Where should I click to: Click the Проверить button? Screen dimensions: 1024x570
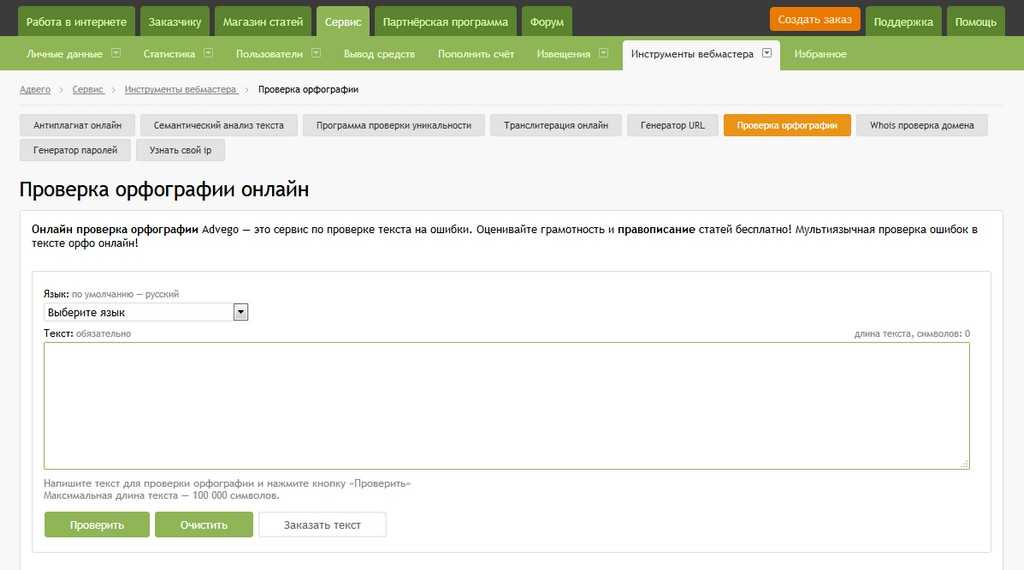point(97,525)
